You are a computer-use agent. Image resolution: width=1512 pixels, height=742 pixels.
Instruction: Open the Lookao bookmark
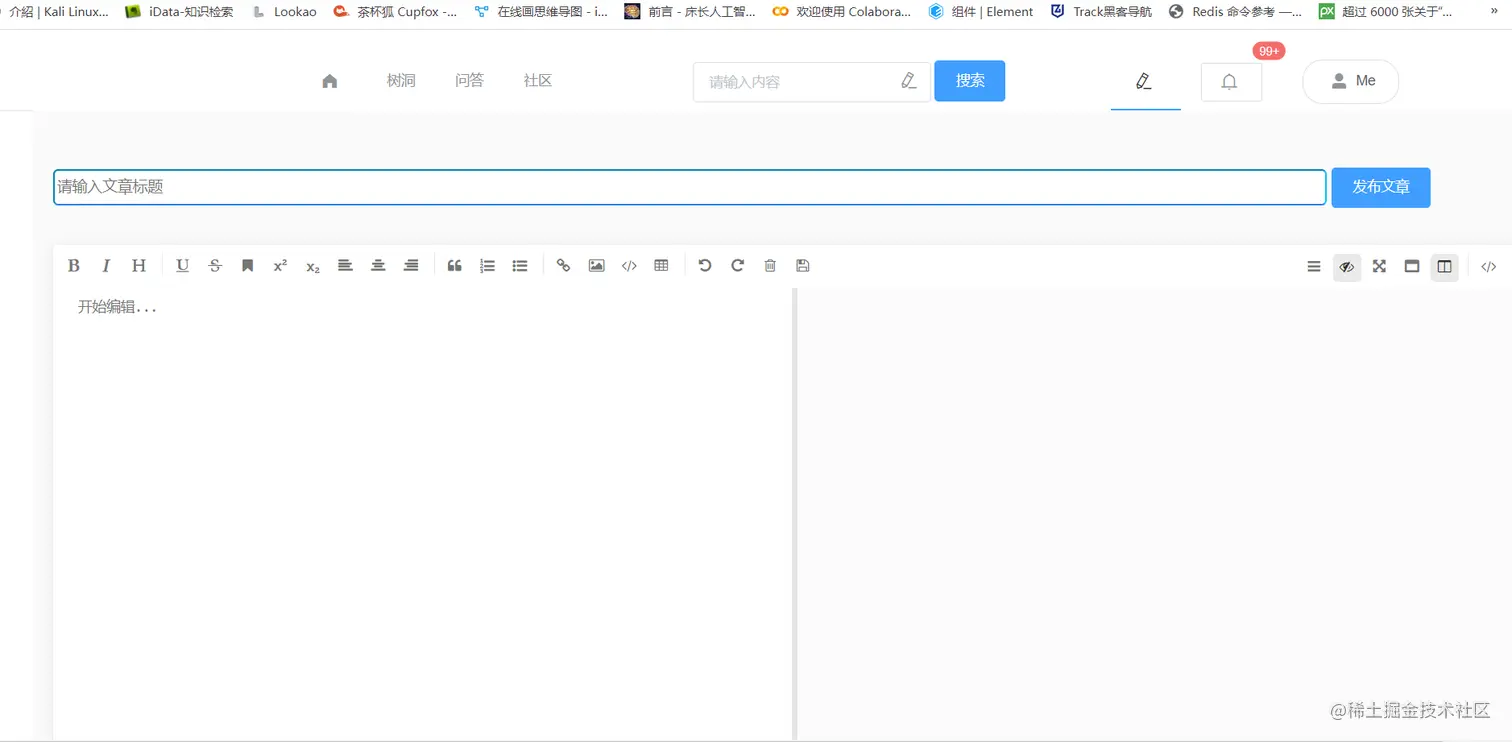284,12
